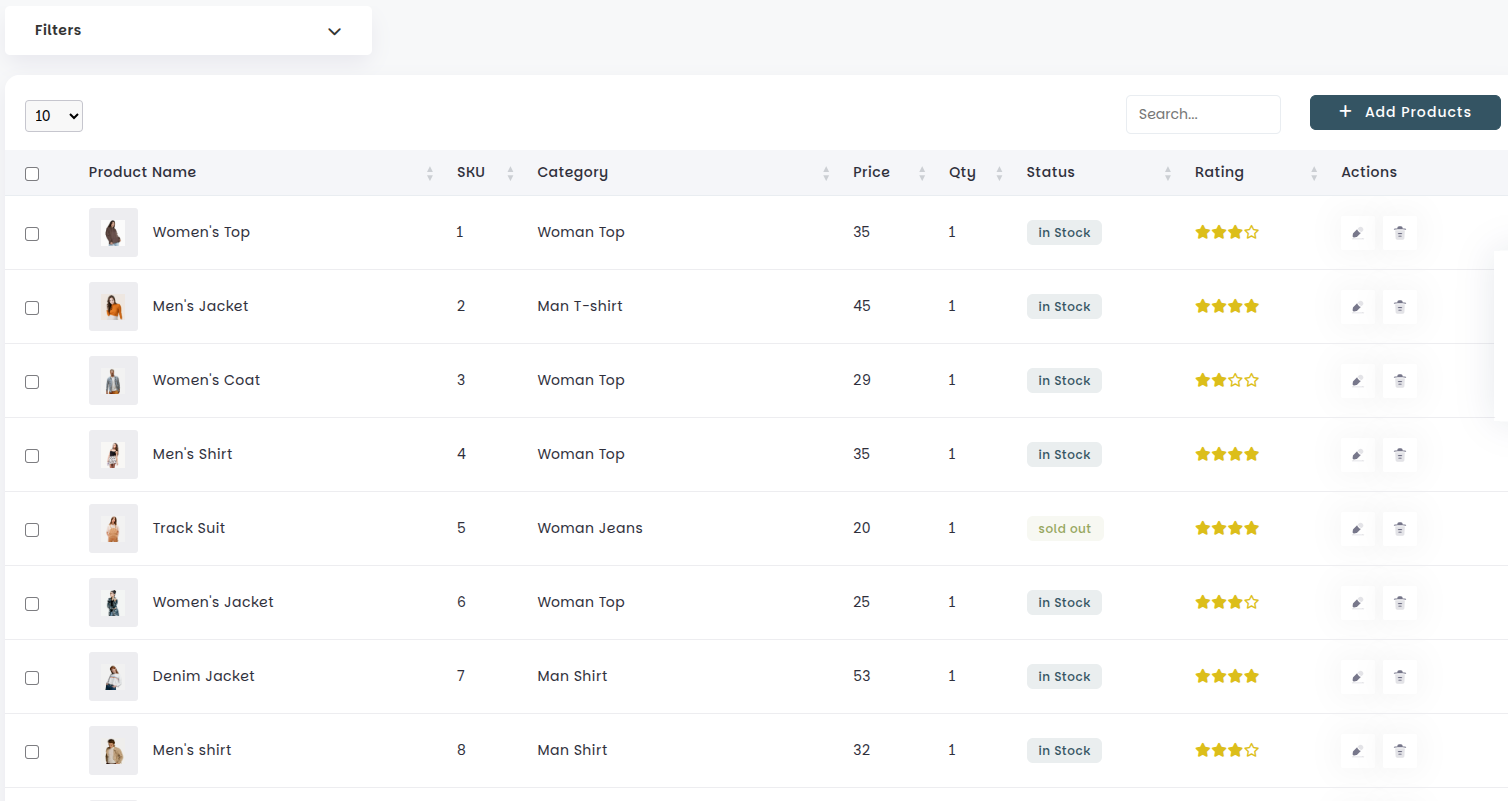Open the rows-per-page dropdown showing 10
The height and width of the screenshot is (801, 1508).
click(x=53, y=115)
